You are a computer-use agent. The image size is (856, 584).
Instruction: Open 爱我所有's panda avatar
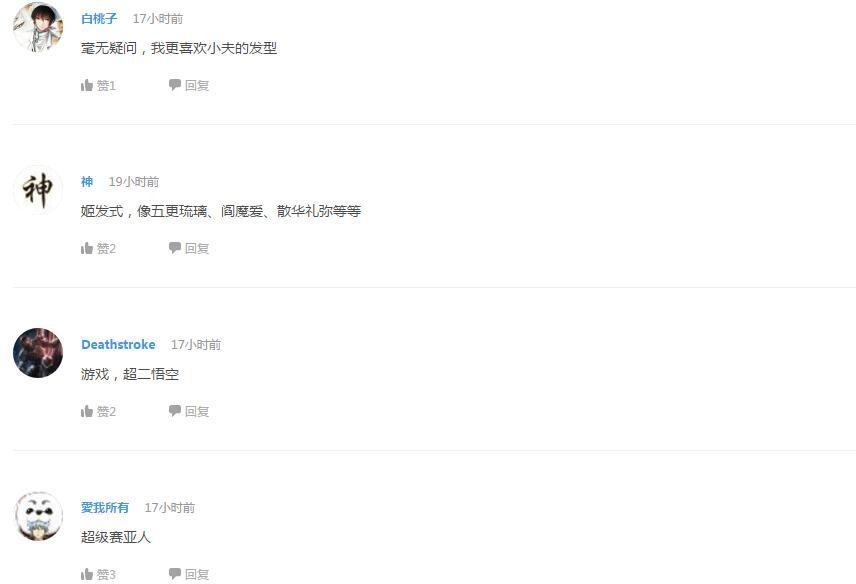click(38, 516)
